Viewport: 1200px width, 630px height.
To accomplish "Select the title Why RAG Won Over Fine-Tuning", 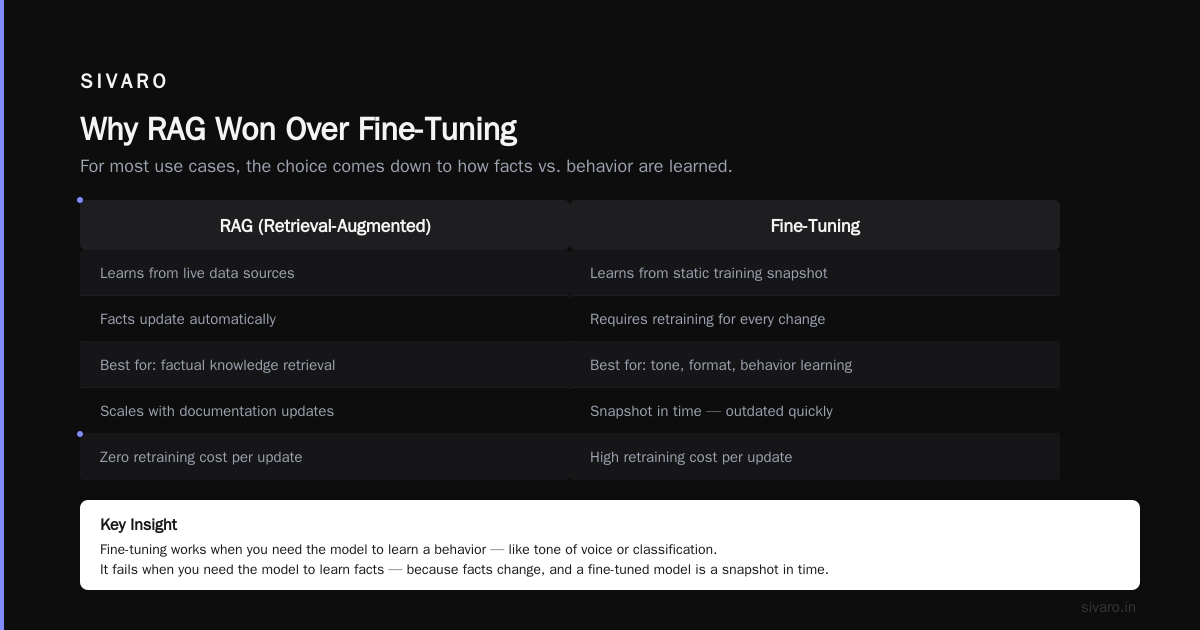I will click(x=298, y=129).
